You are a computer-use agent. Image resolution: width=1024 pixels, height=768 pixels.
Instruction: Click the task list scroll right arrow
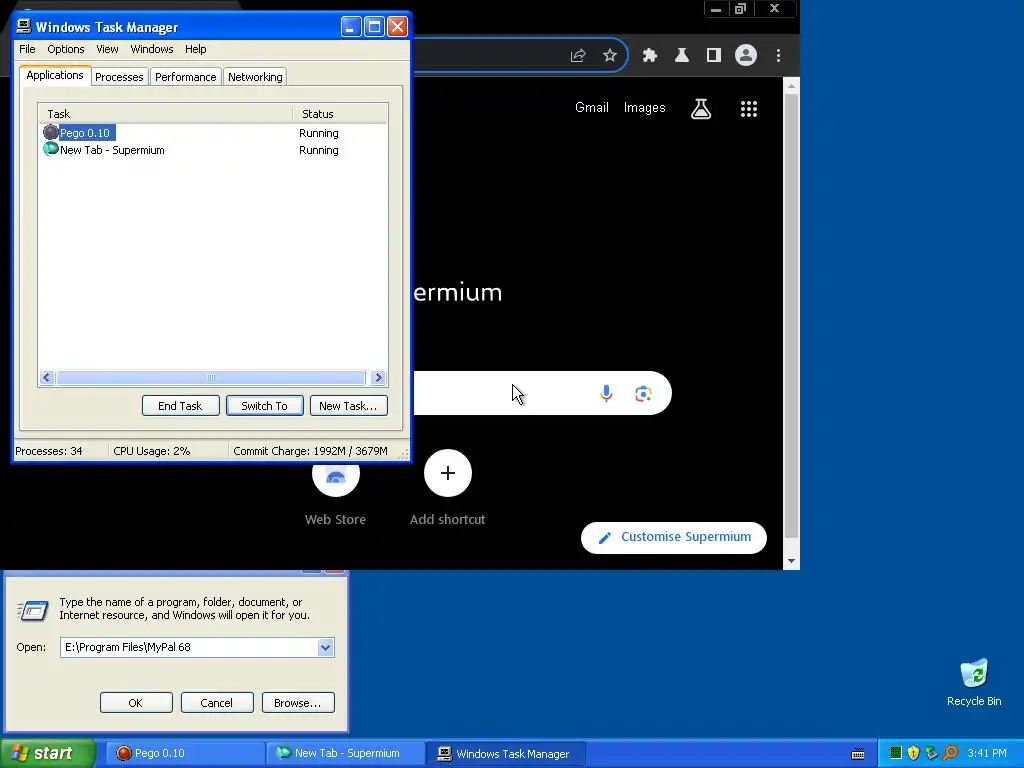(378, 377)
